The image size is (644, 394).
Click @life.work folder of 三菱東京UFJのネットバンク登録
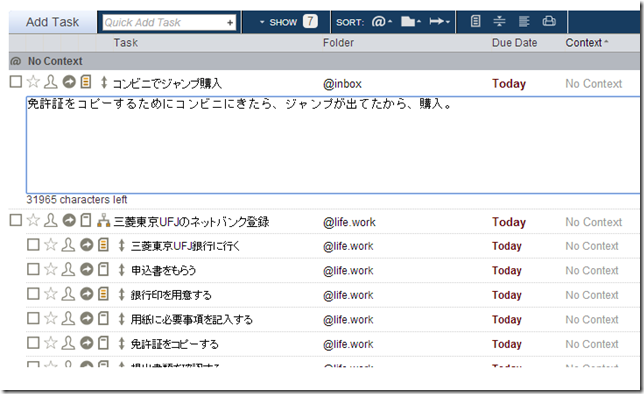(x=349, y=222)
